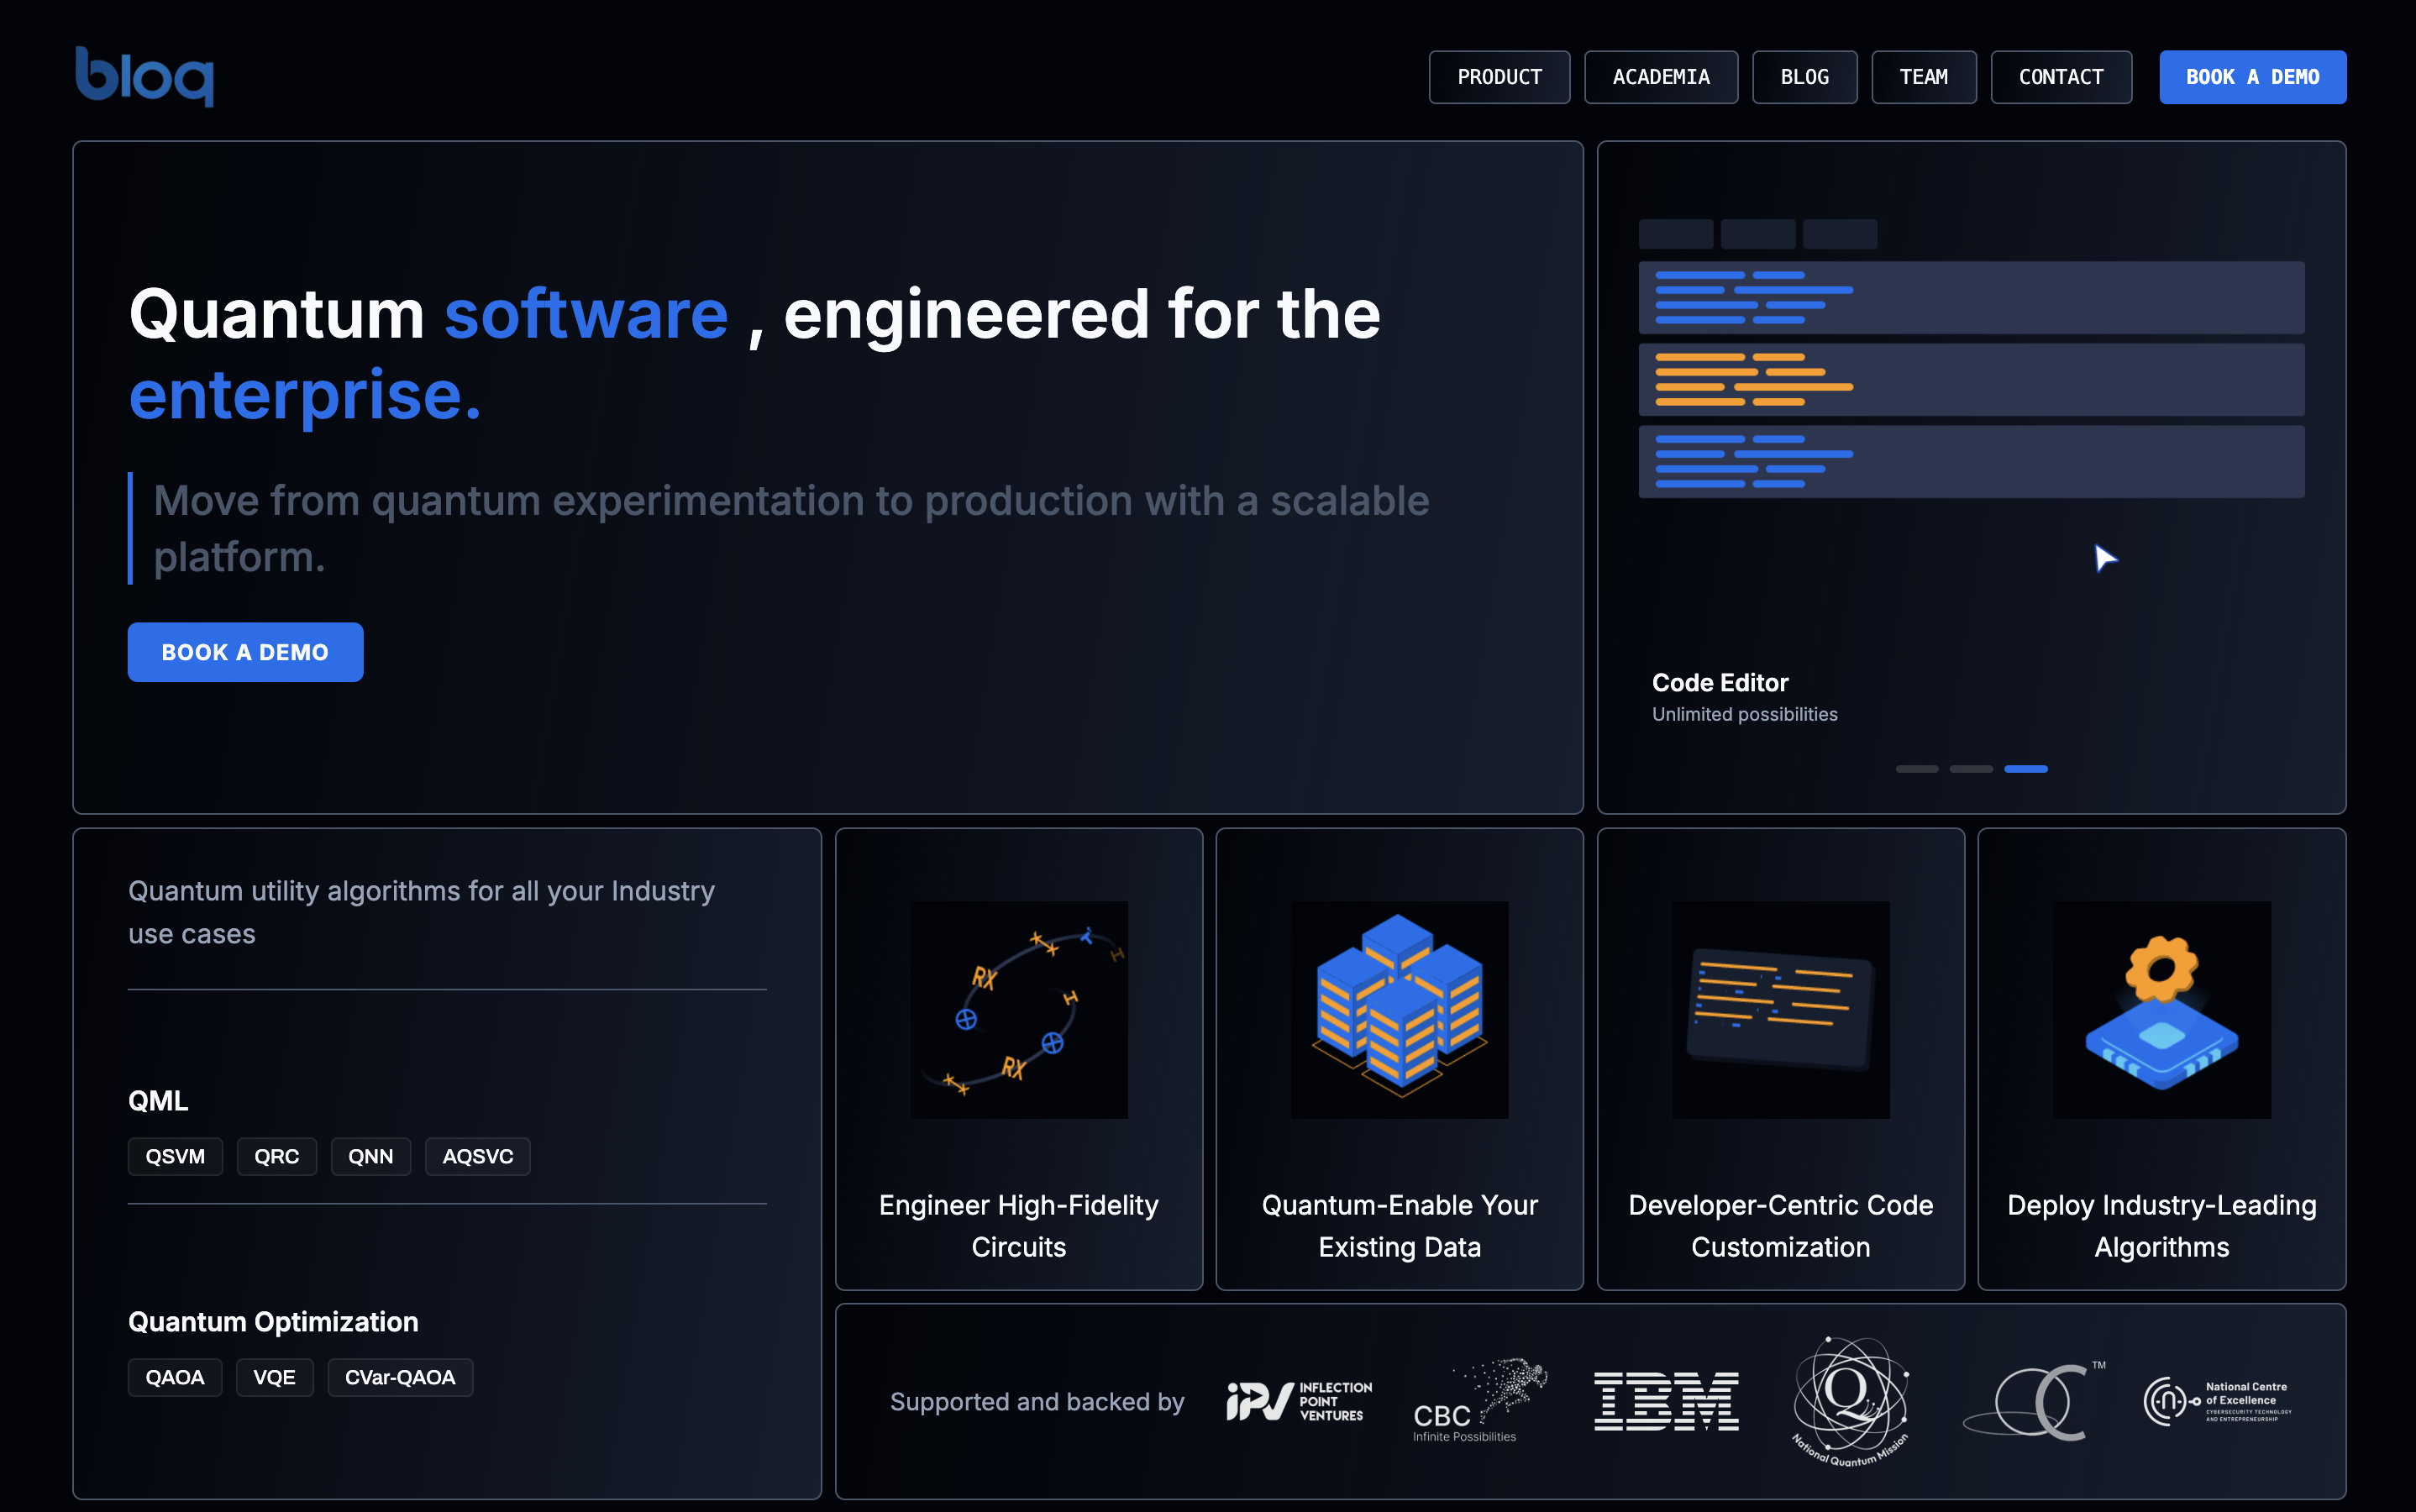Click the bottom blue code block
The width and height of the screenshot is (2416, 1512).
(x=1971, y=462)
